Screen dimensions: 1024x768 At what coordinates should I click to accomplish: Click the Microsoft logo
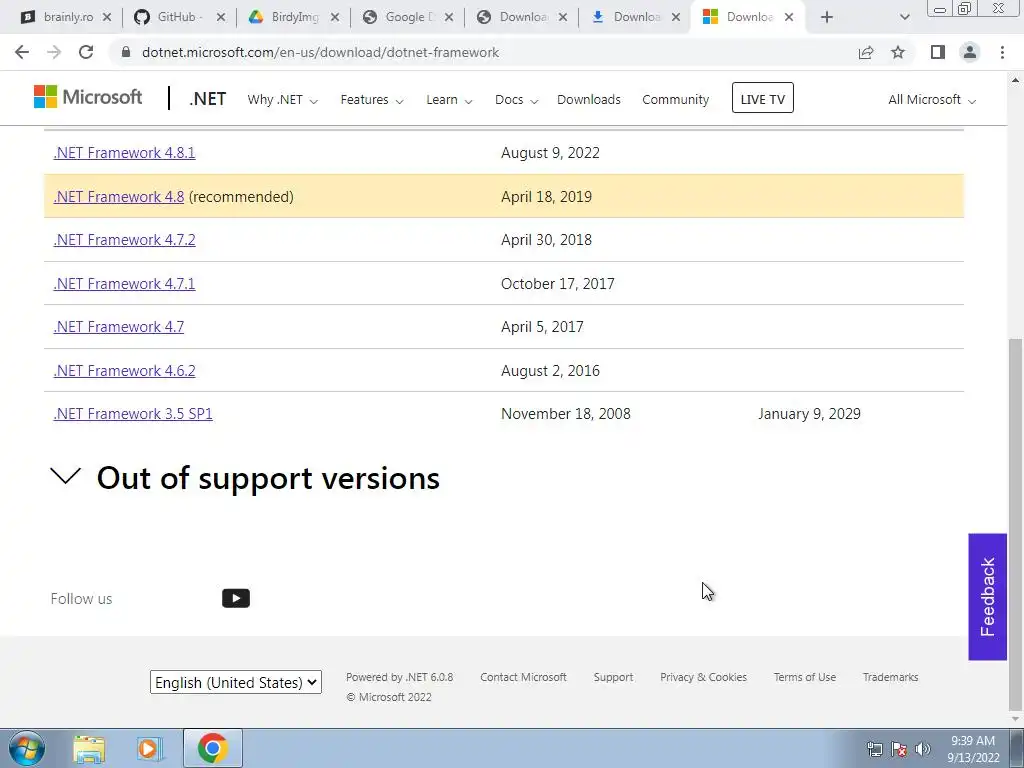88,97
